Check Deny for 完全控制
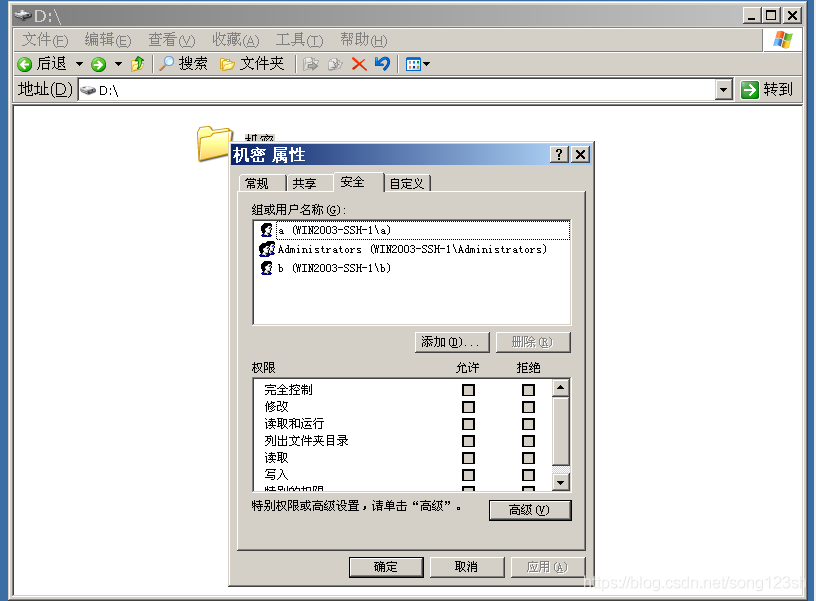Image resolution: width=816 pixels, height=601 pixels. (x=528, y=390)
